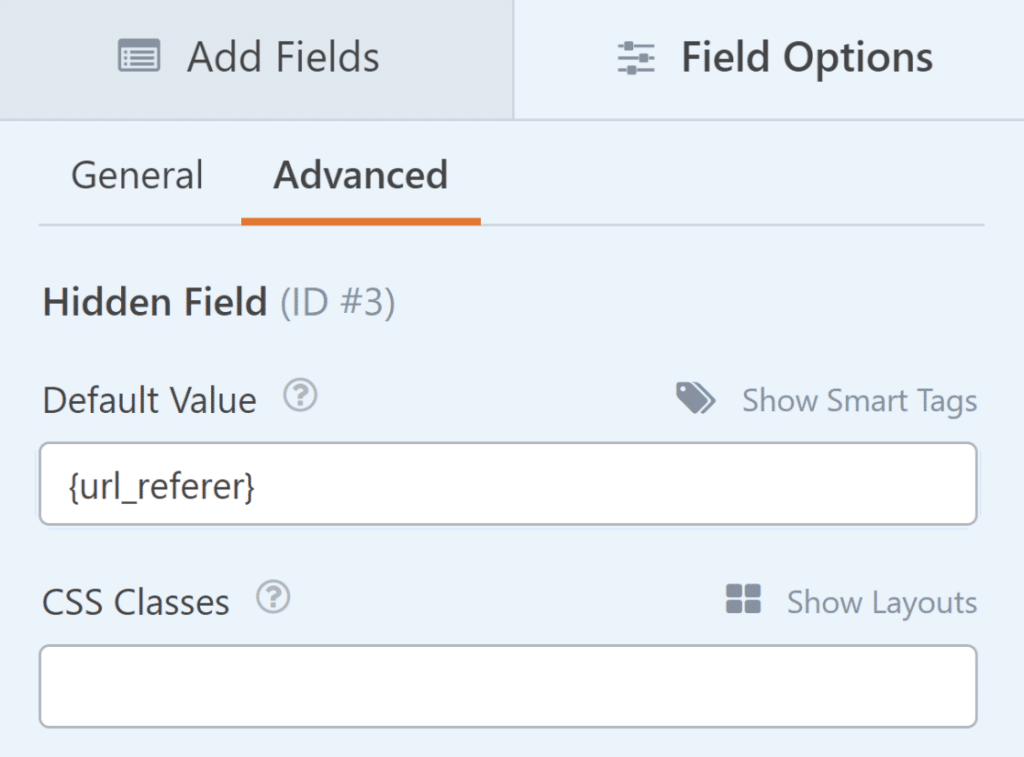1024x757 pixels.
Task: Click the Hidden Field (ID #3) heading
Action: [218, 302]
